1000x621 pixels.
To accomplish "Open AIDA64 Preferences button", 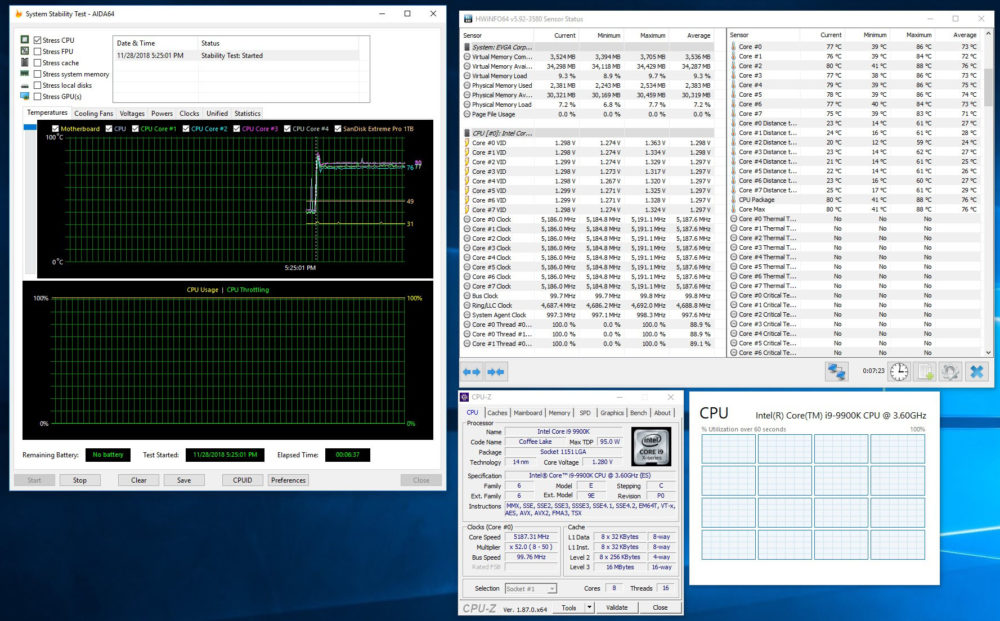I will pos(288,480).
